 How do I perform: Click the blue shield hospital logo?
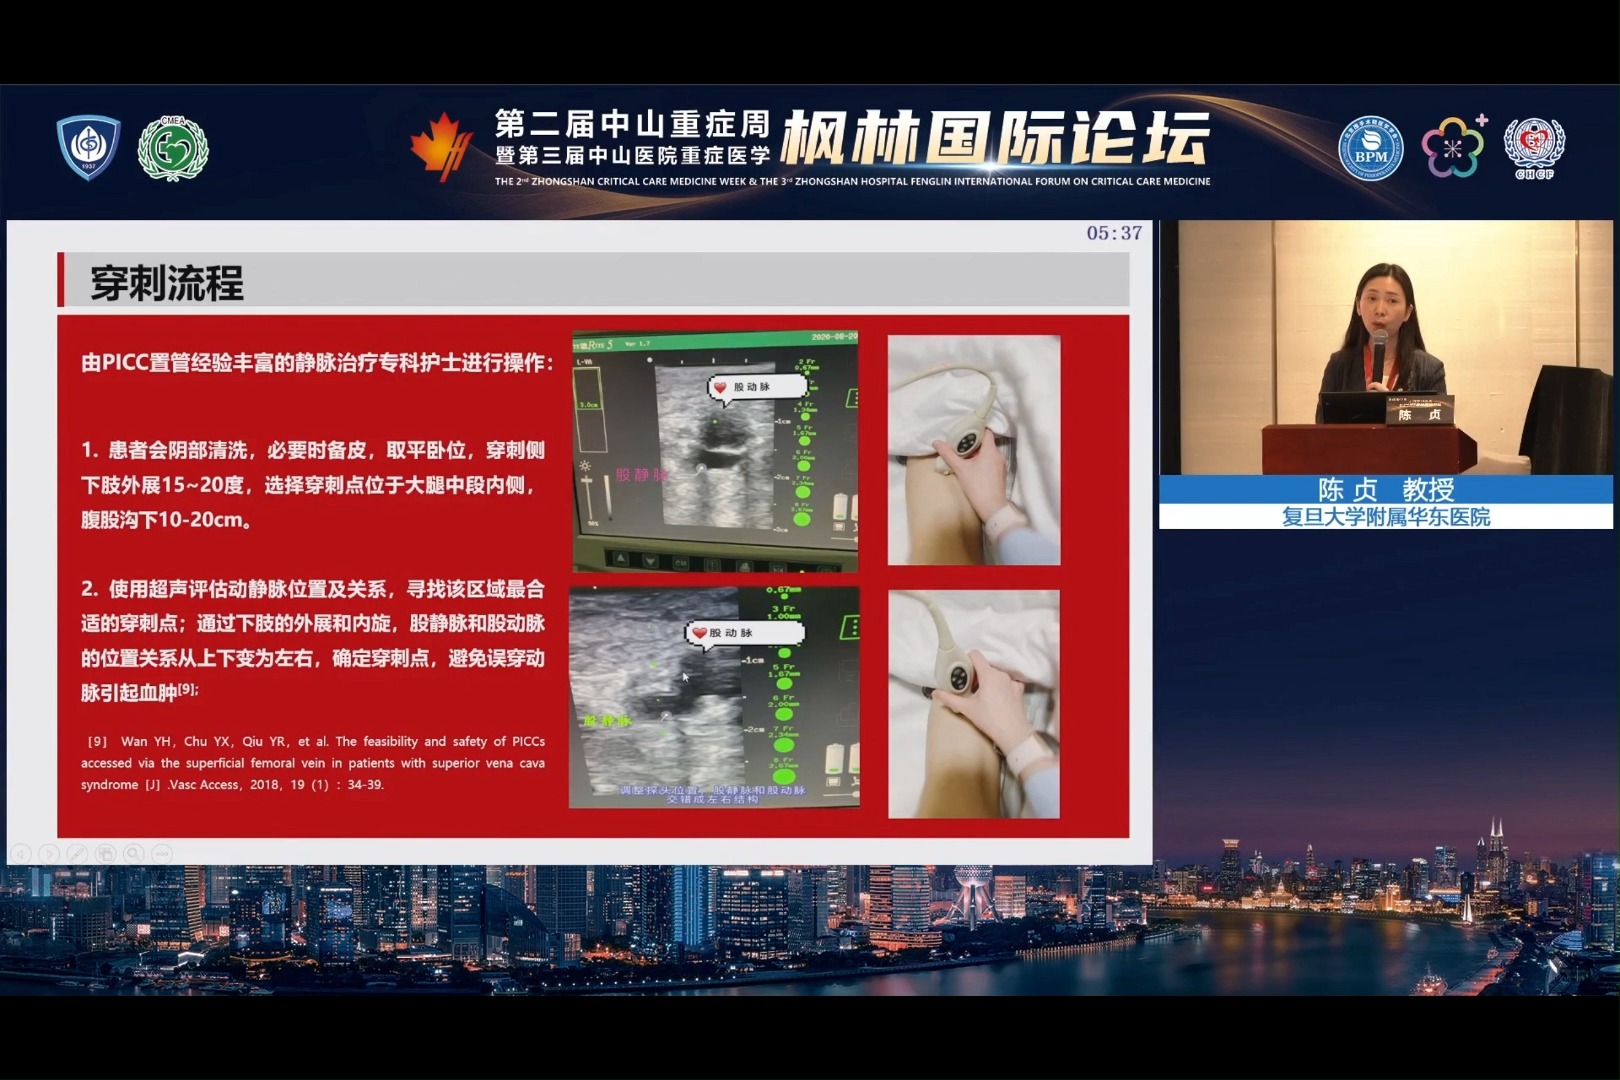click(88, 148)
